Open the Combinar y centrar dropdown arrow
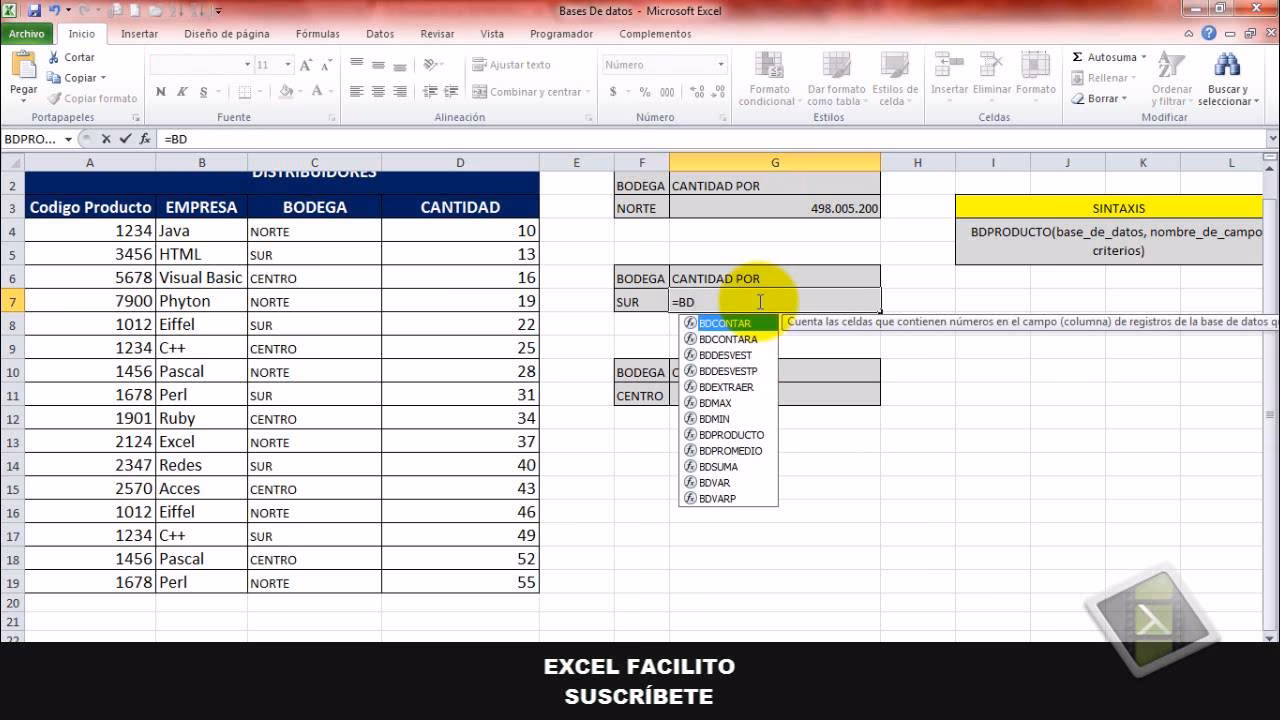 pyautogui.click(x=590, y=92)
